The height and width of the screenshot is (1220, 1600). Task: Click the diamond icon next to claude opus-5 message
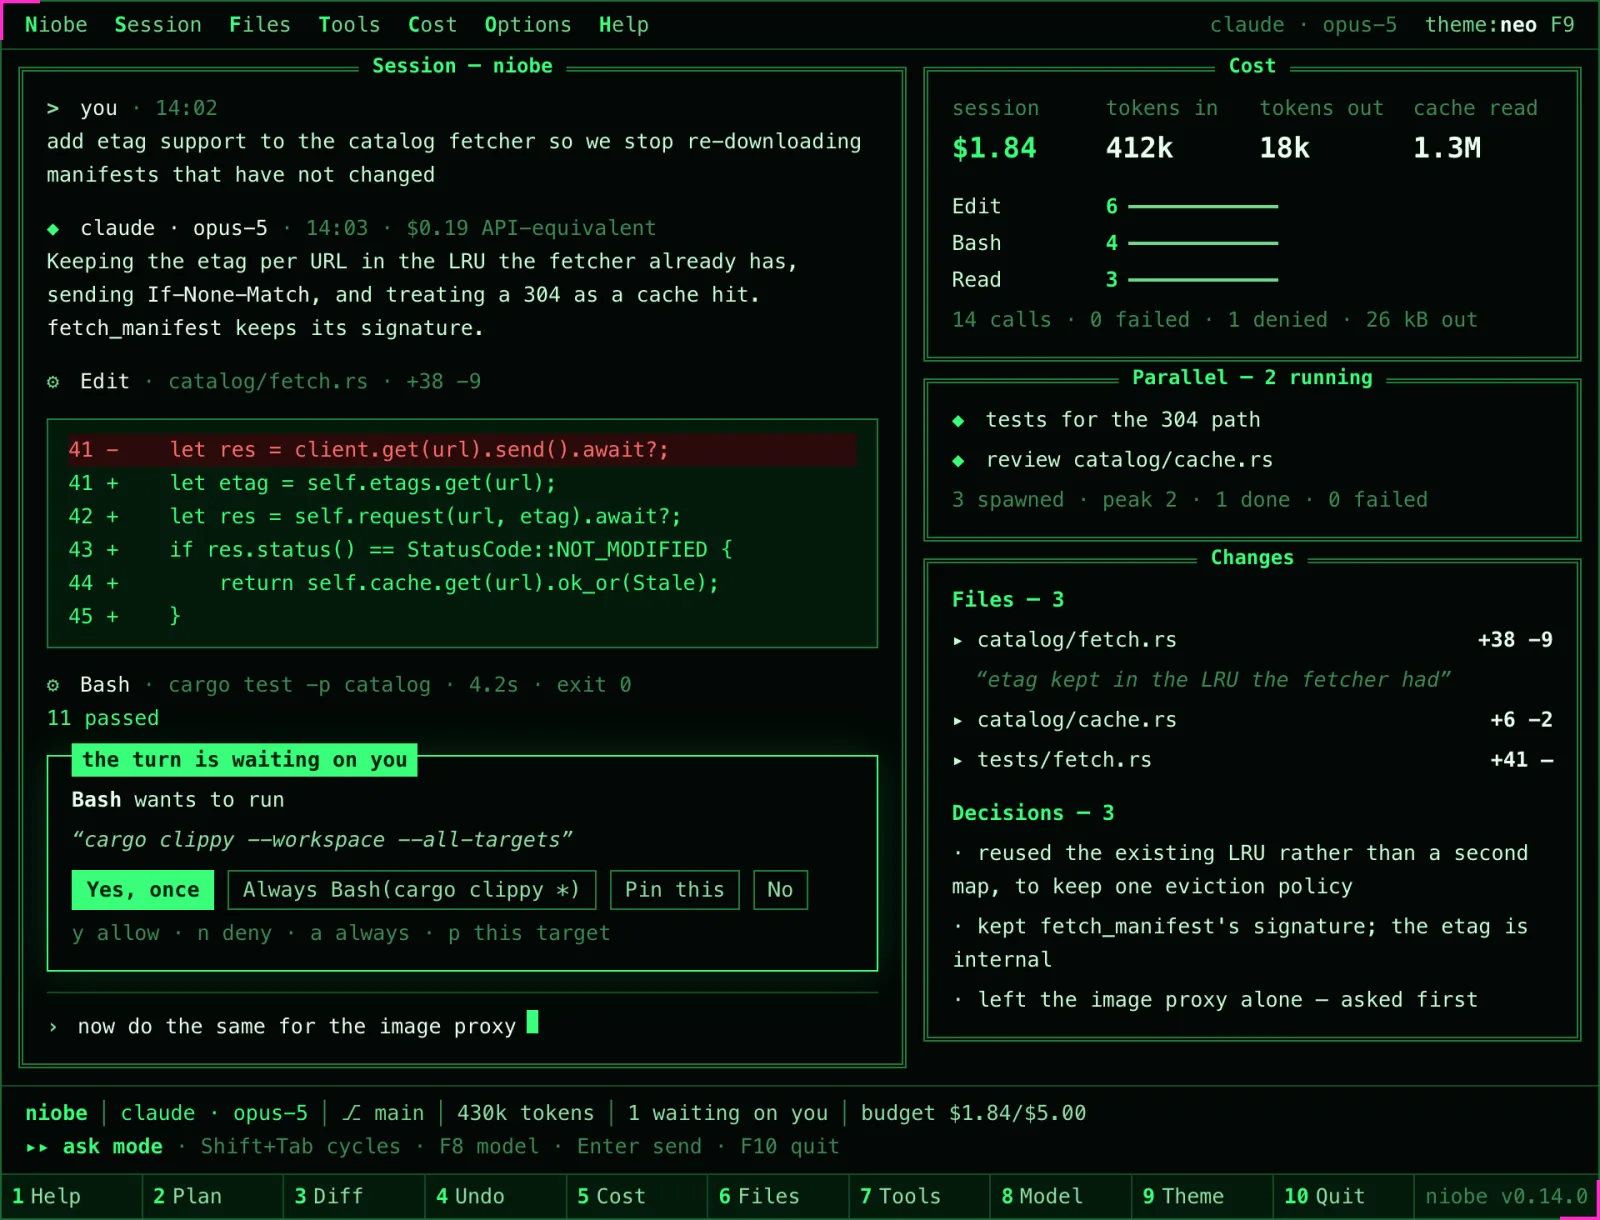pos(53,229)
